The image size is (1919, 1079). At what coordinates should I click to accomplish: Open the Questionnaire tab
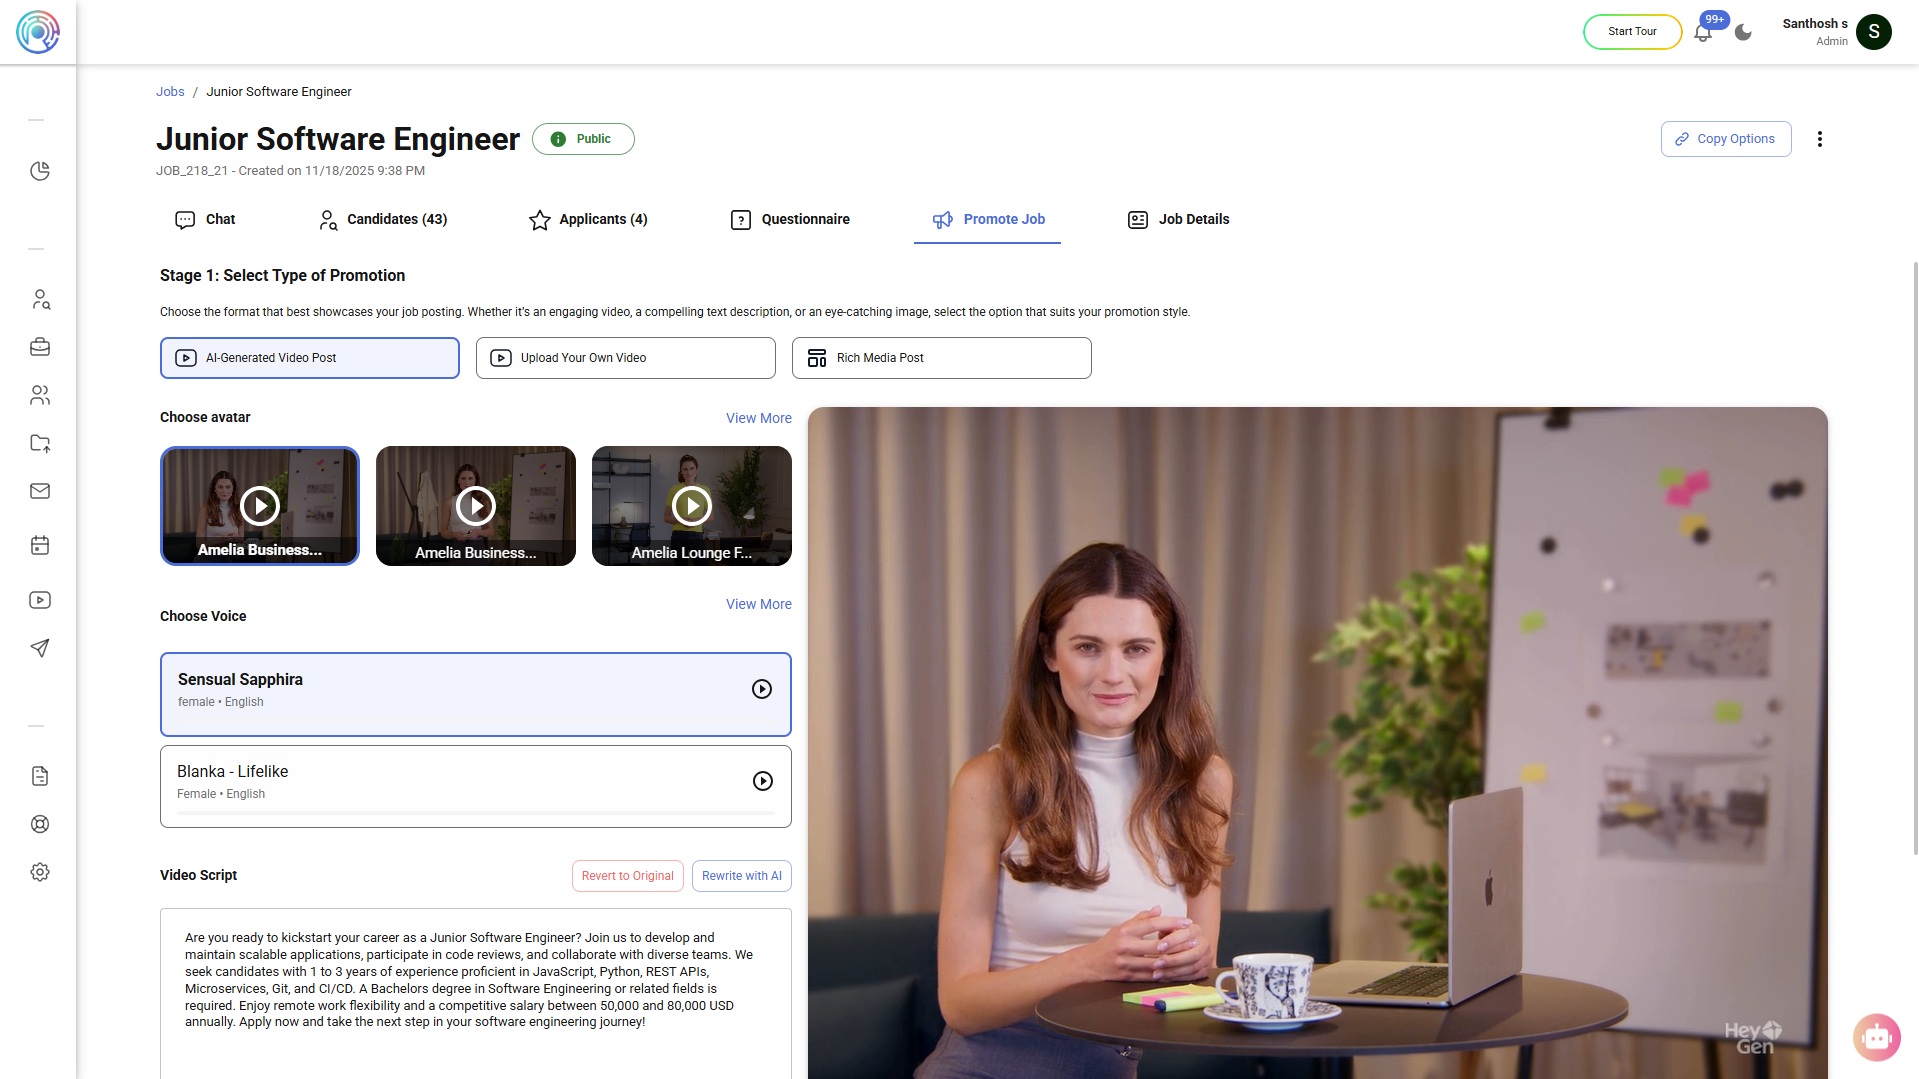pos(790,219)
